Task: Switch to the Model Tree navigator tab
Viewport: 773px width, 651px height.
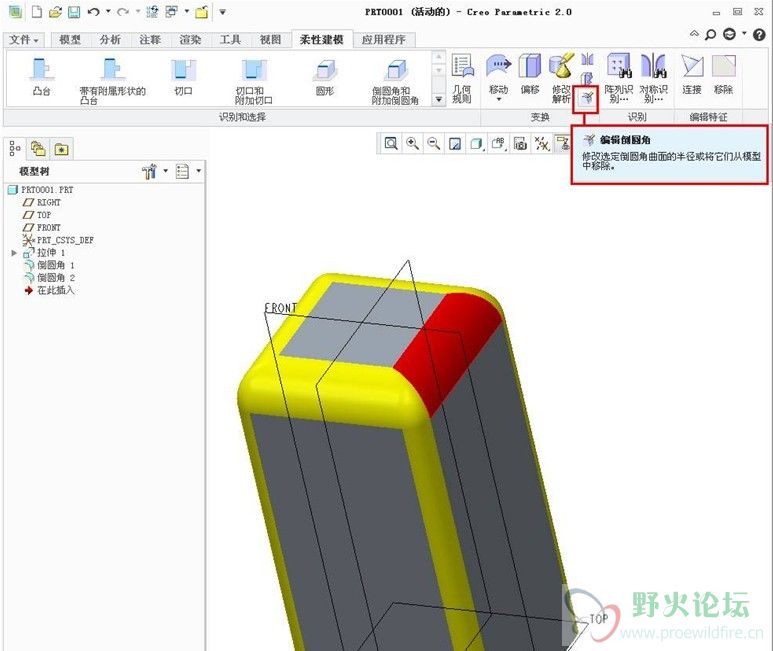Action: click(15, 148)
